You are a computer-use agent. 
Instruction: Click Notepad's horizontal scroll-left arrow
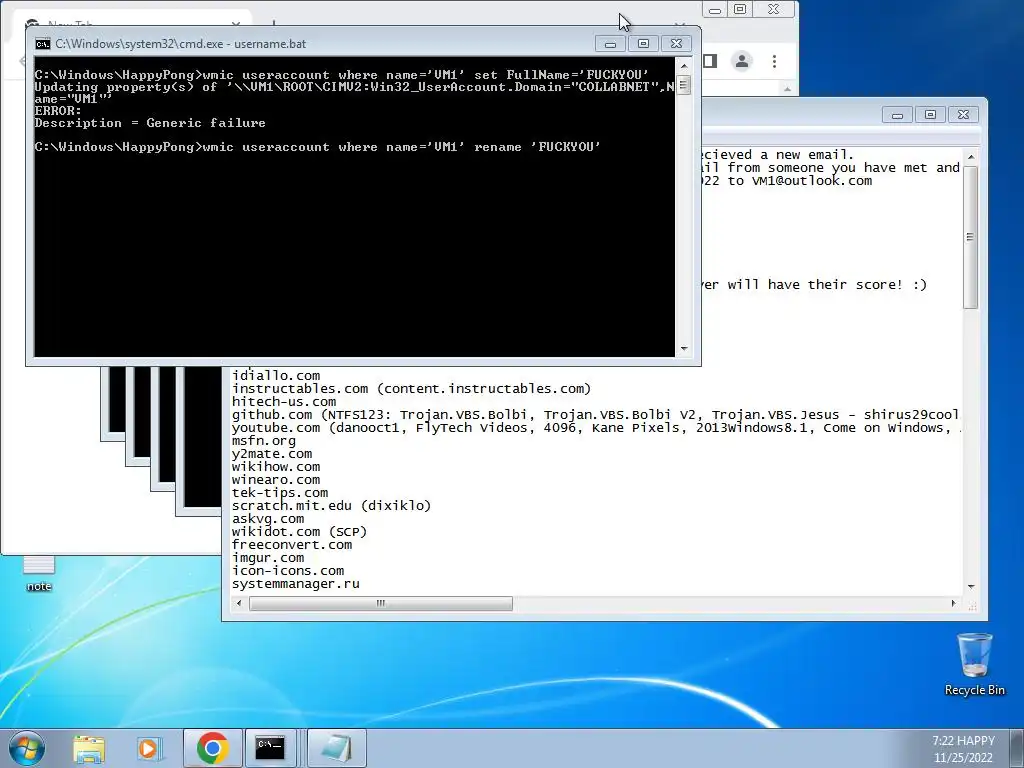(x=239, y=603)
